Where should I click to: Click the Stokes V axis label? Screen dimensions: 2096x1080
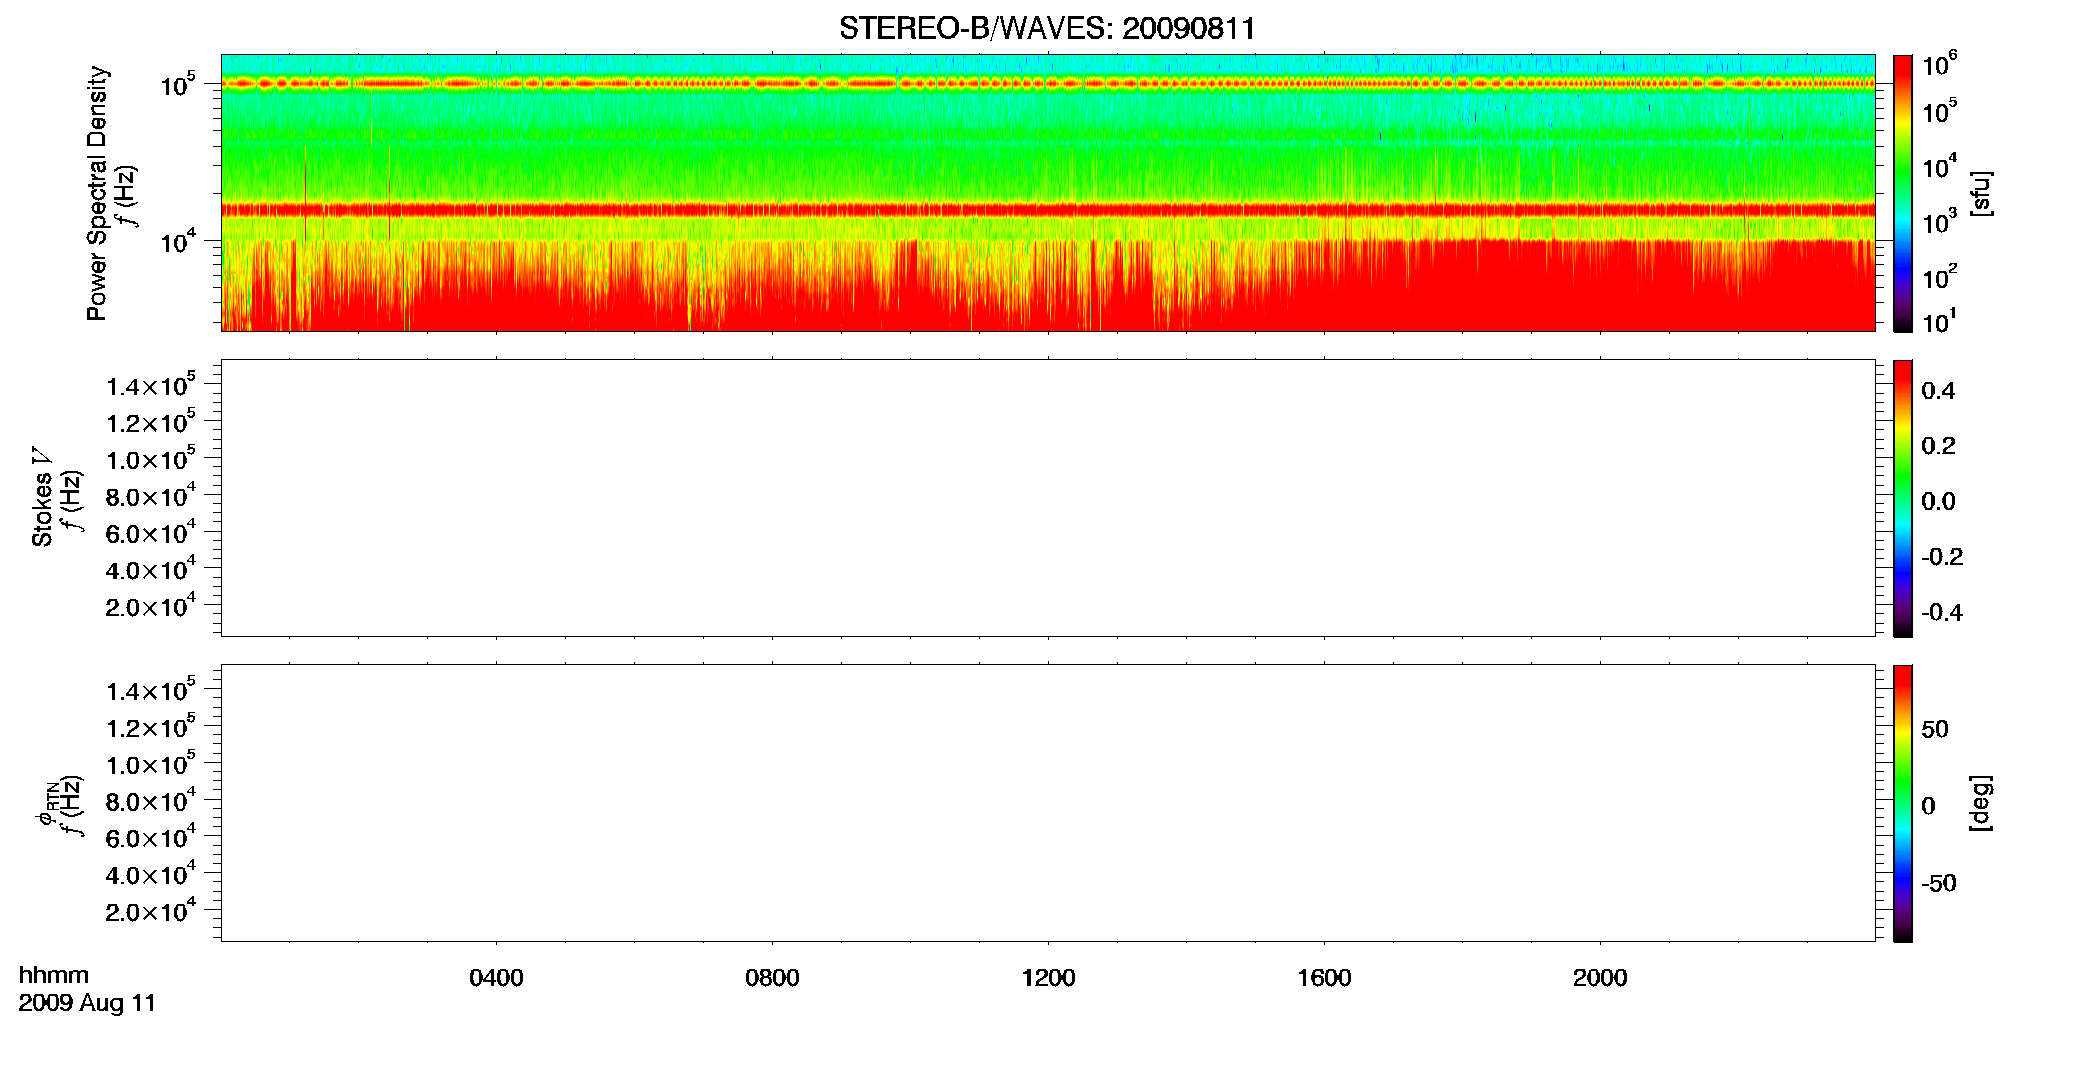[x=42, y=498]
